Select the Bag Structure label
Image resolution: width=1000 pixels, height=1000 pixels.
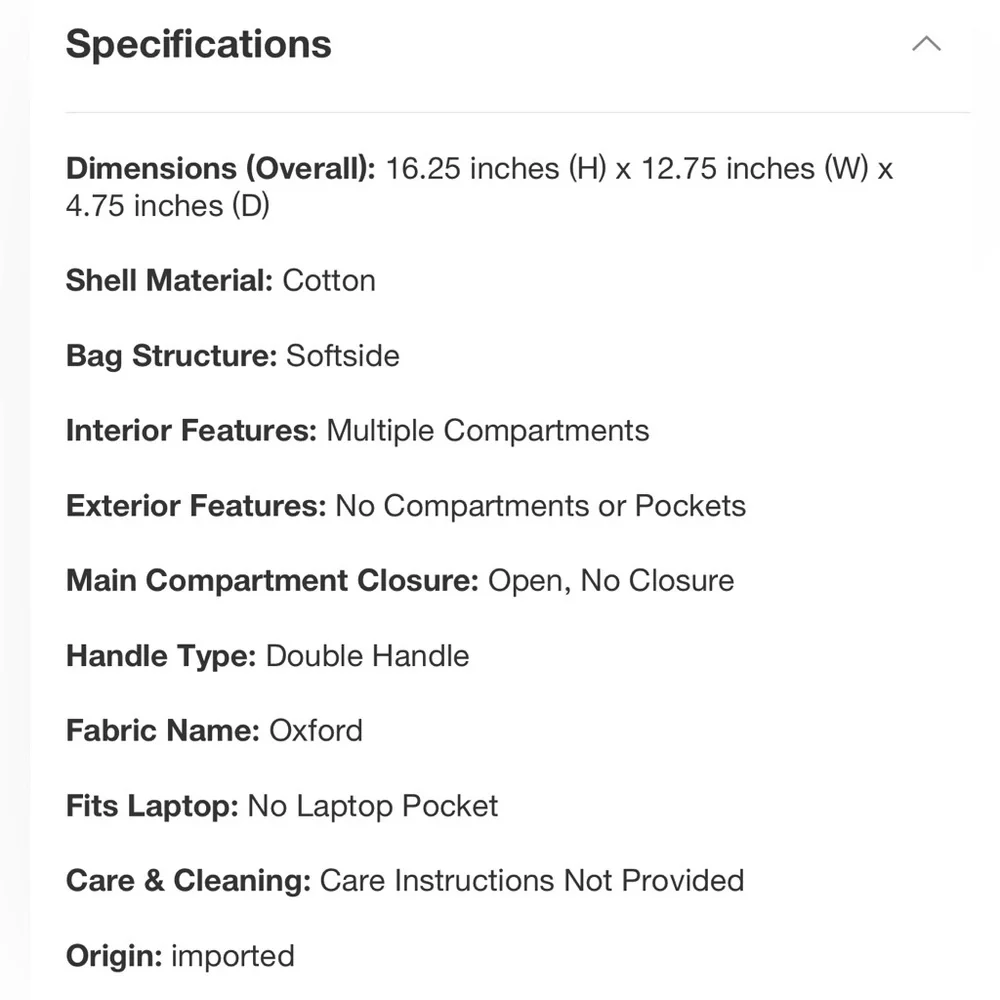(x=172, y=356)
